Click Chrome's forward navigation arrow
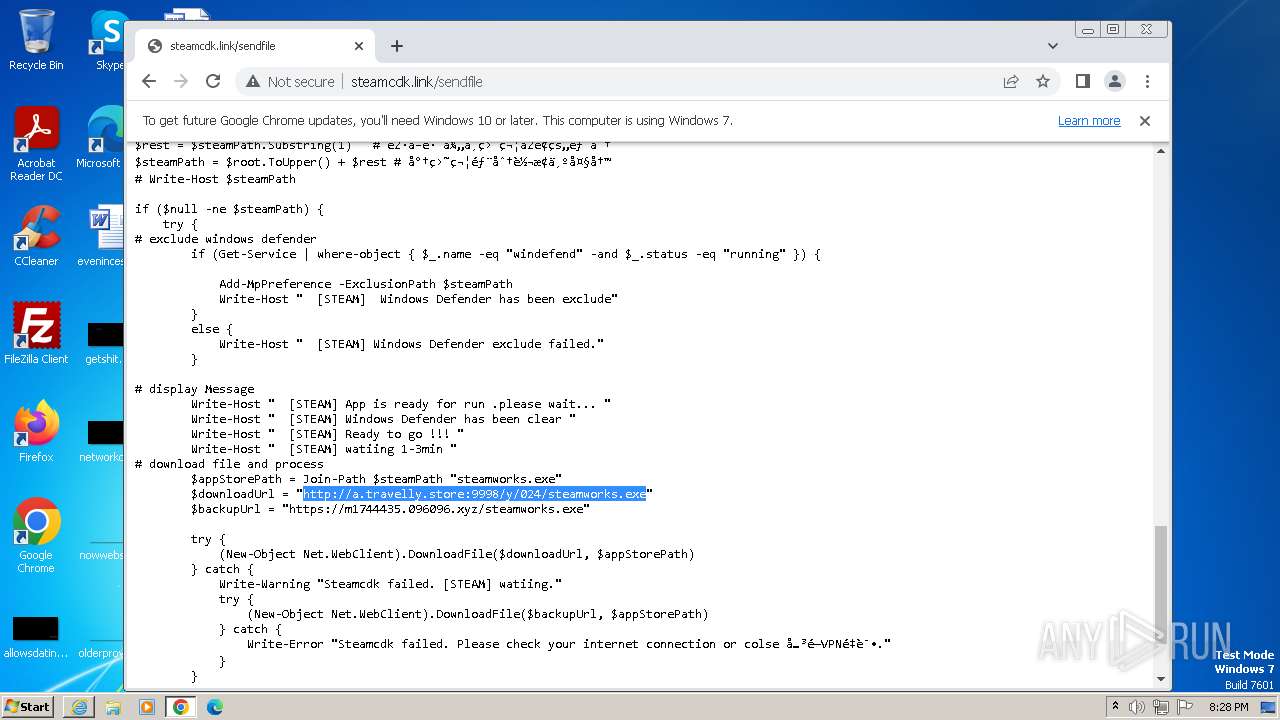 (x=181, y=81)
